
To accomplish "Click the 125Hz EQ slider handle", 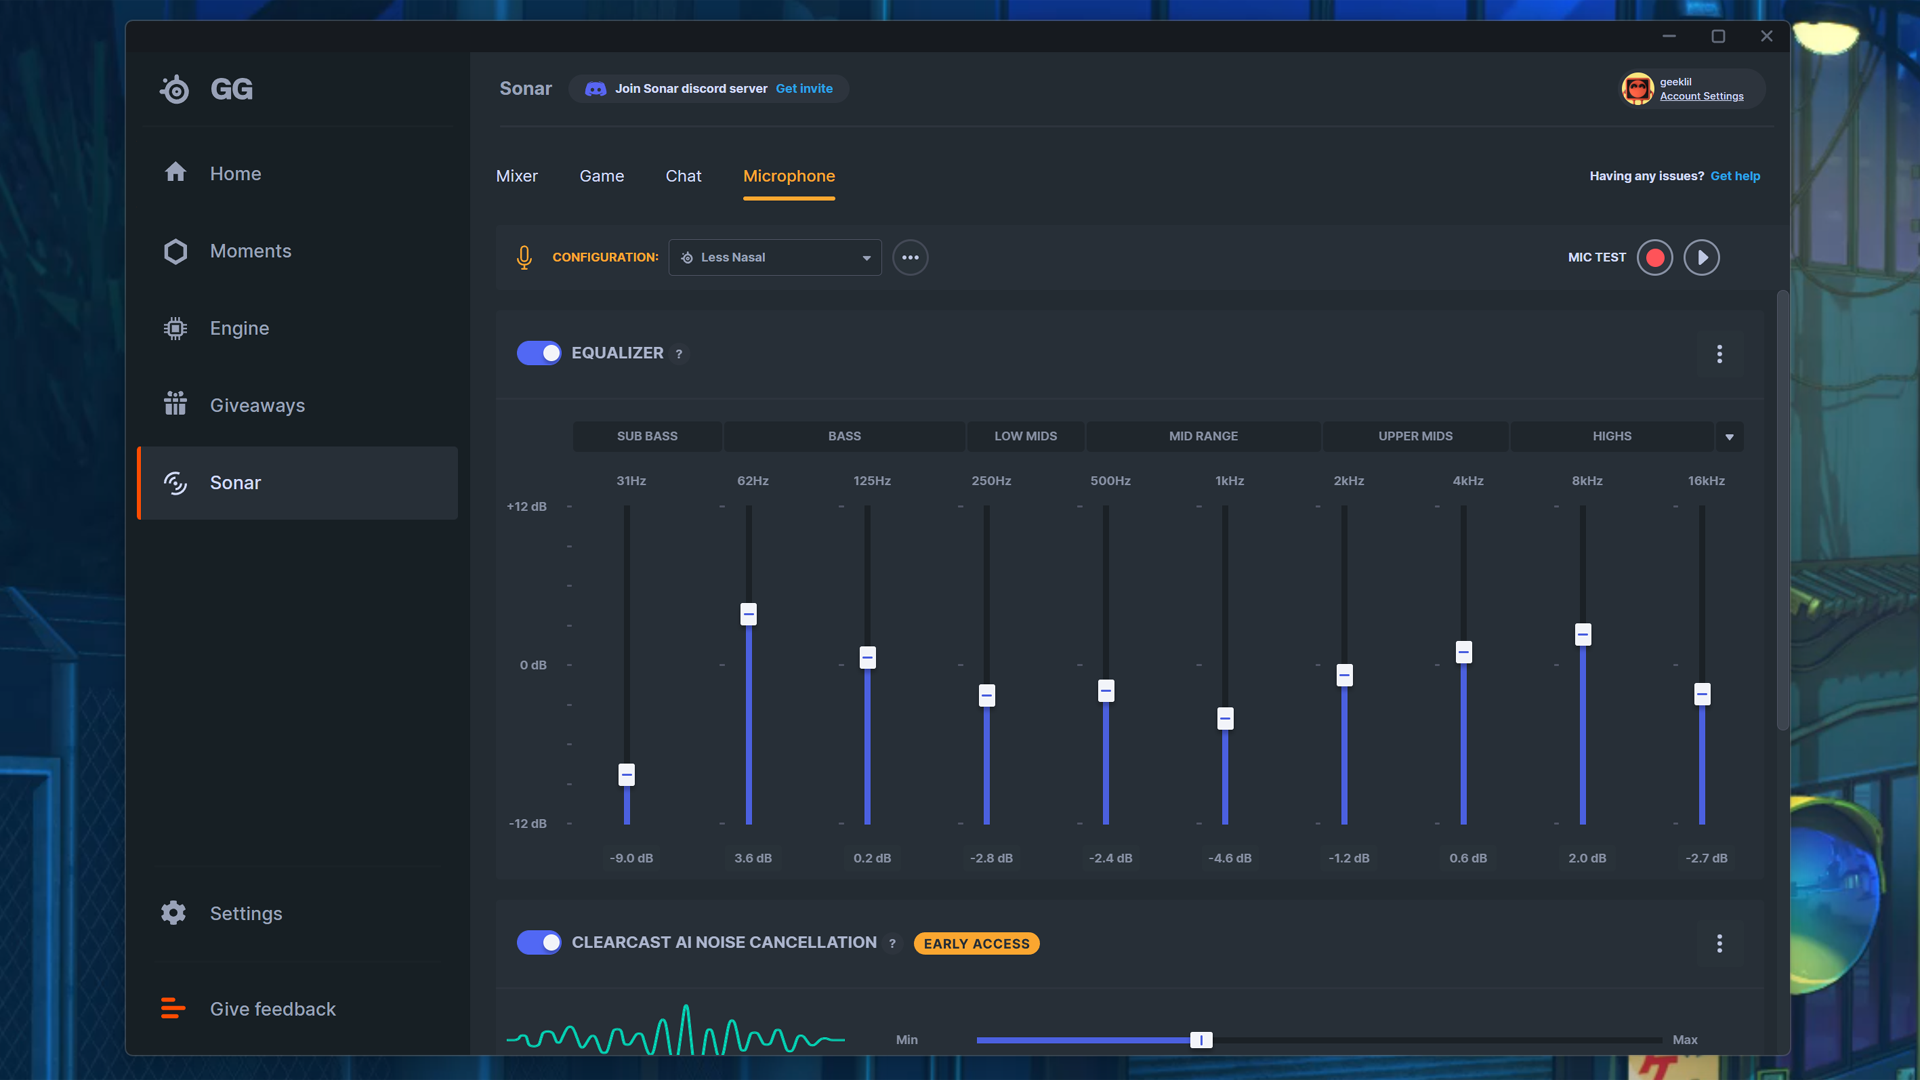I will pyautogui.click(x=868, y=657).
